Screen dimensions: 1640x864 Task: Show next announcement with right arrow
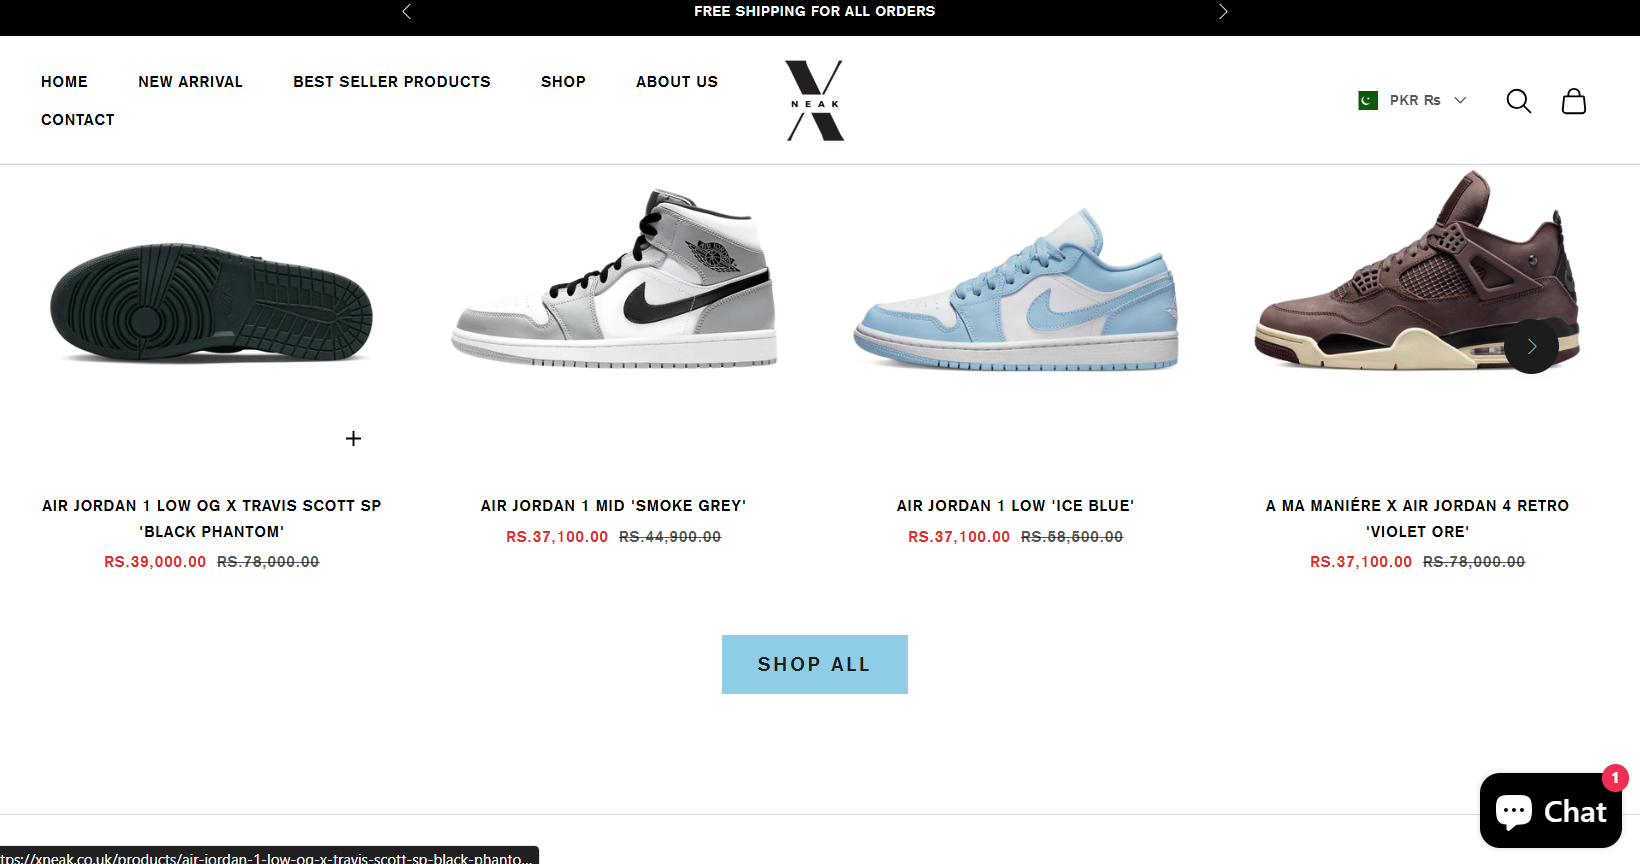pyautogui.click(x=1222, y=12)
